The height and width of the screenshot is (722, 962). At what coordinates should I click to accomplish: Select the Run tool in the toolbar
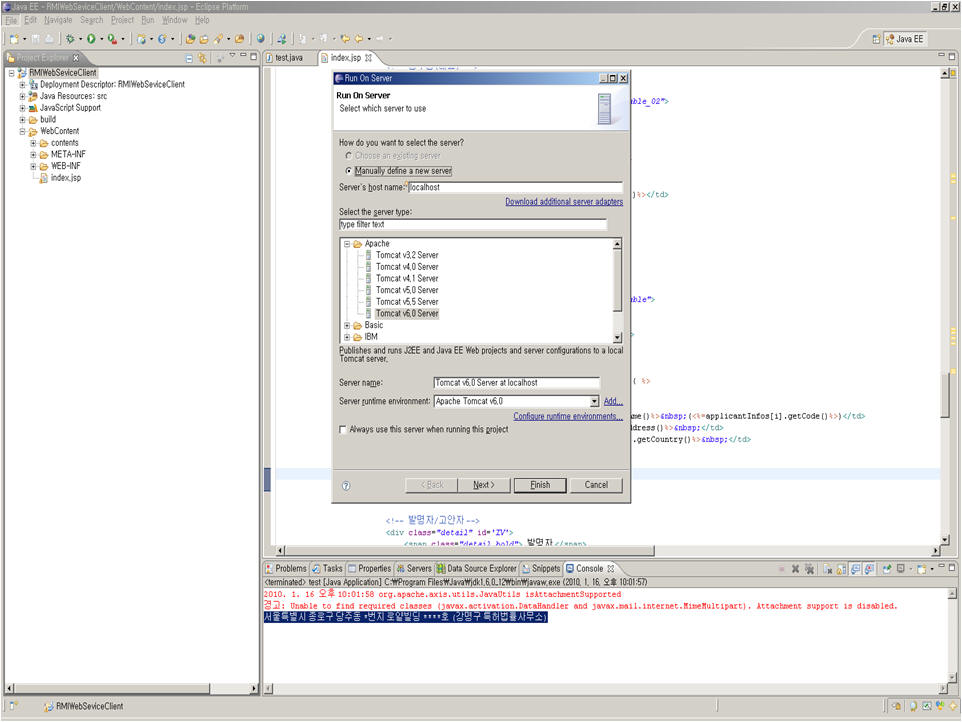[89, 39]
